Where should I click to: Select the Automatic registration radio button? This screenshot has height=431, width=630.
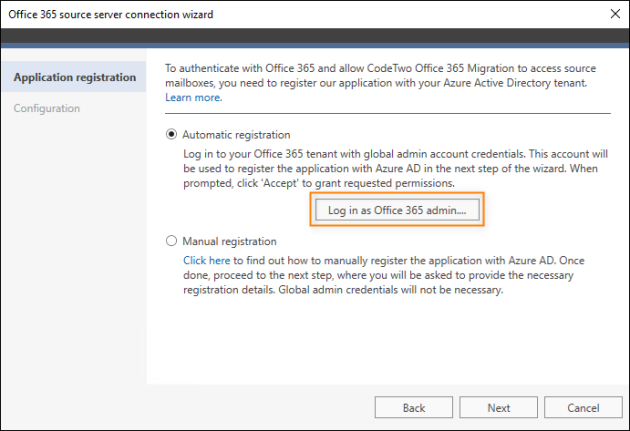pyautogui.click(x=172, y=135)
